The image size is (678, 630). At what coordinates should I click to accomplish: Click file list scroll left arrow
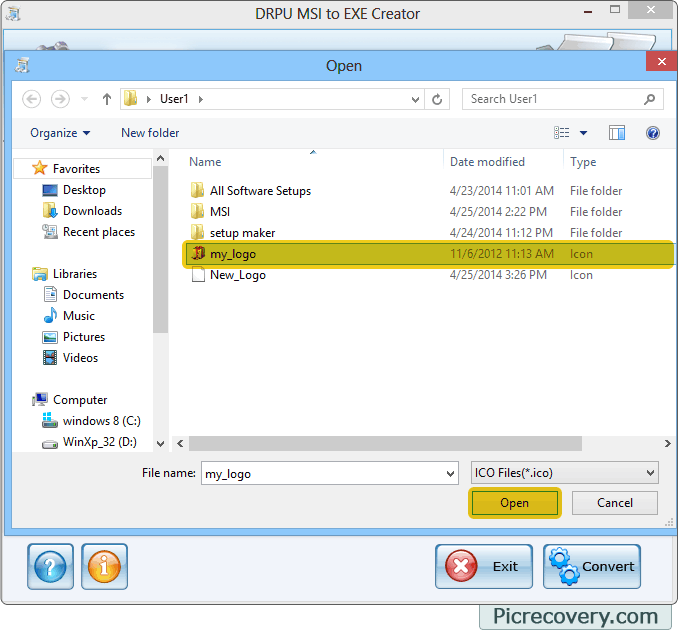click(180, 444)
